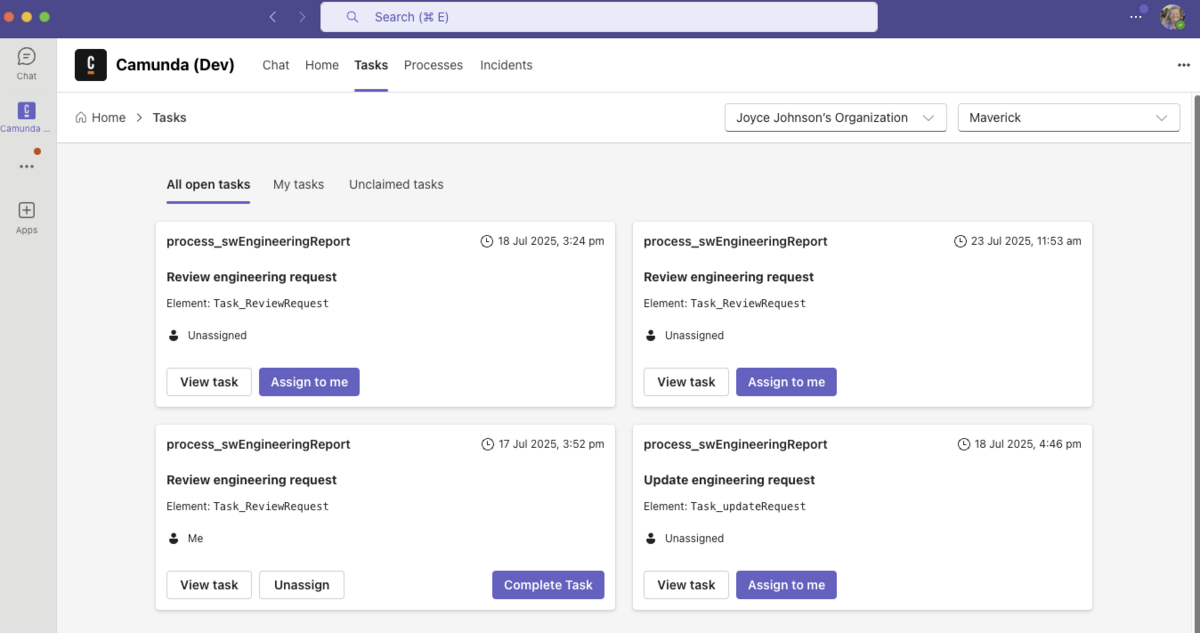
Task: Click the Camunda (Dev) app logo
Action: (89, 65)
